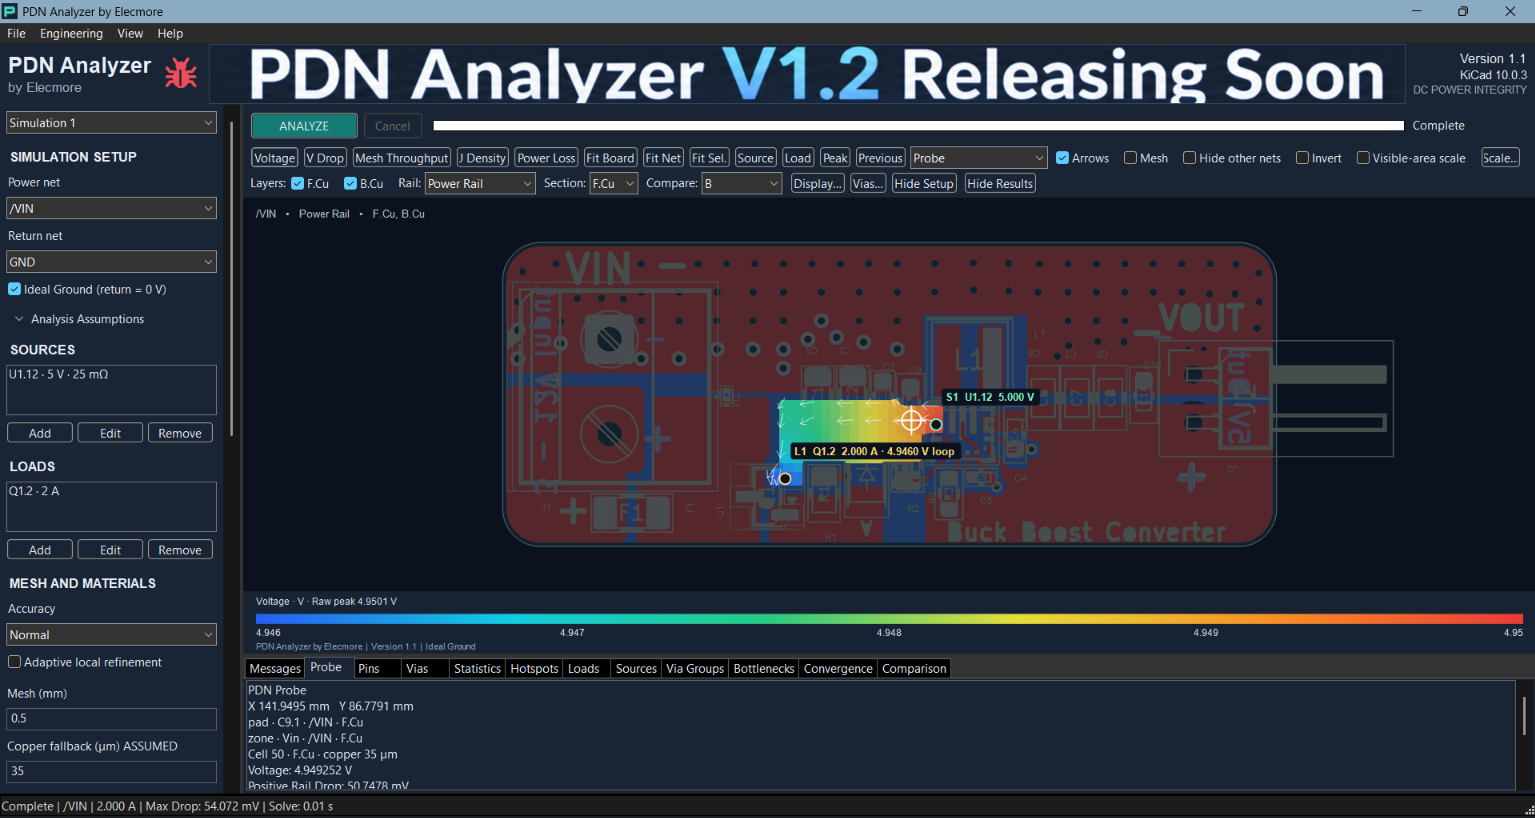Toggle the Ideal Ground checkbox
This screenshot has width=1535, height=818.
[x=15, y=289]
